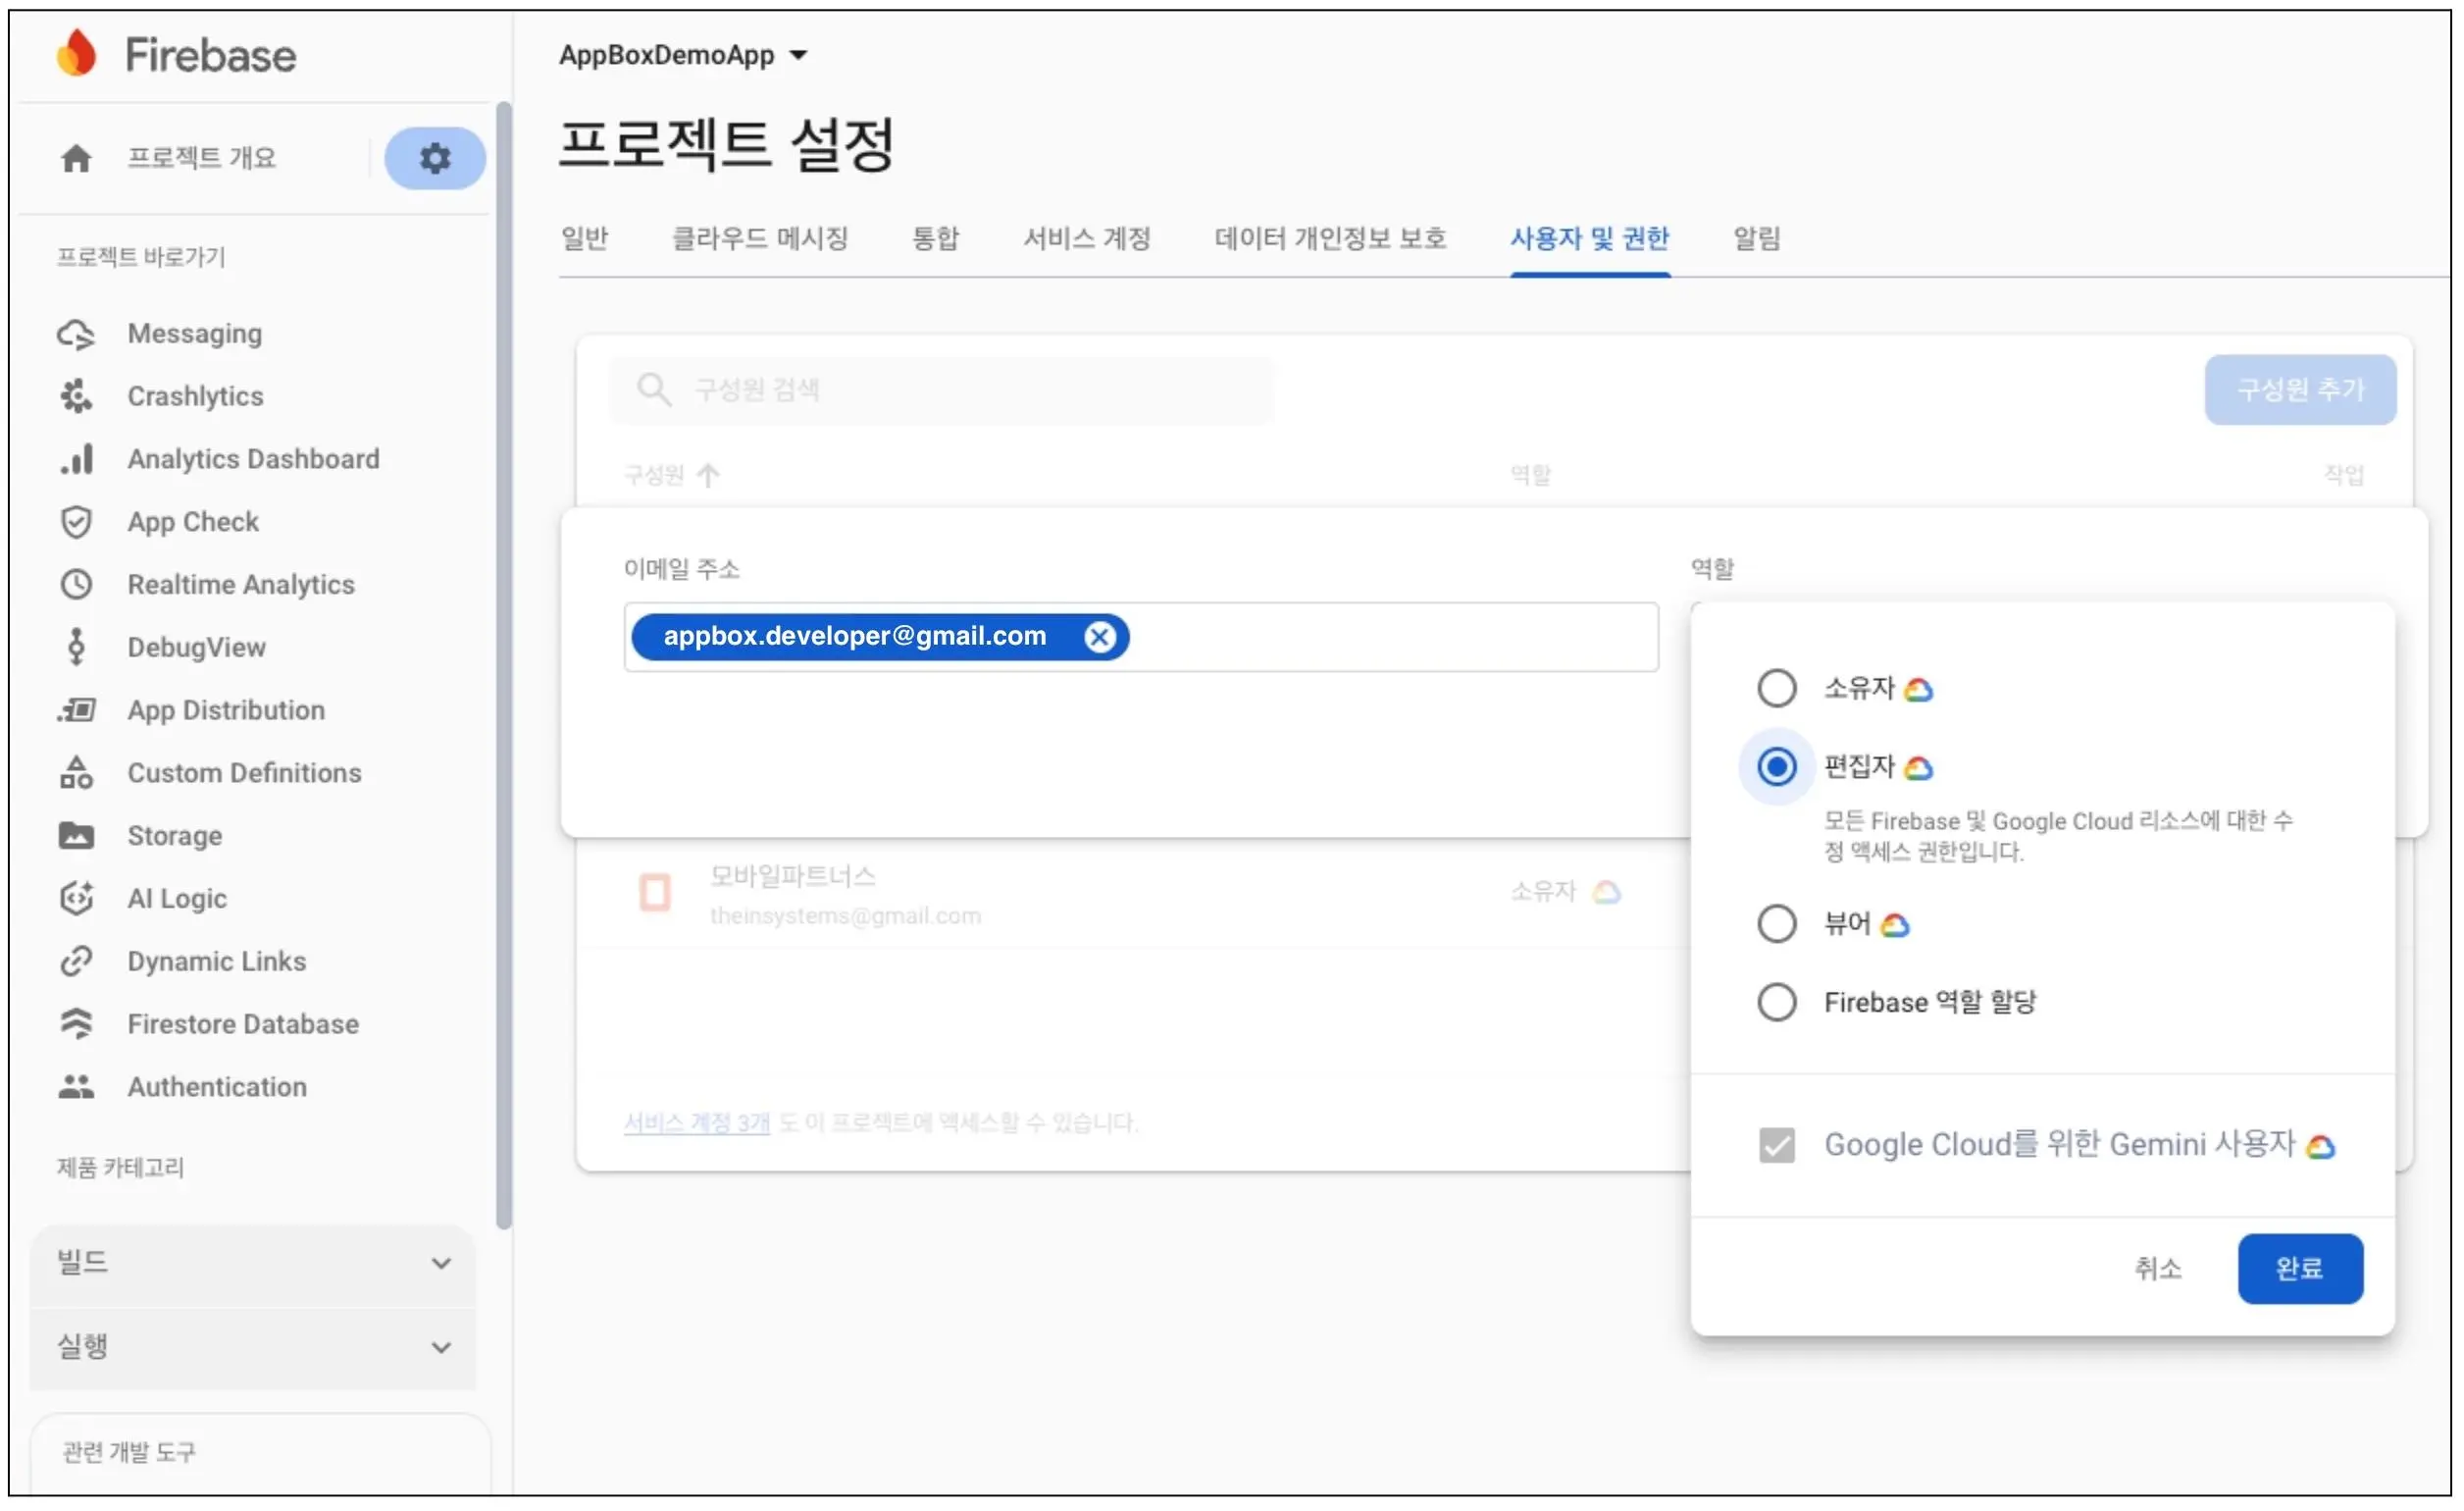Click the 완료 button
Image resolution: width=2464 pixels, height=1511 pixels.
[x=2300, y=1270]
